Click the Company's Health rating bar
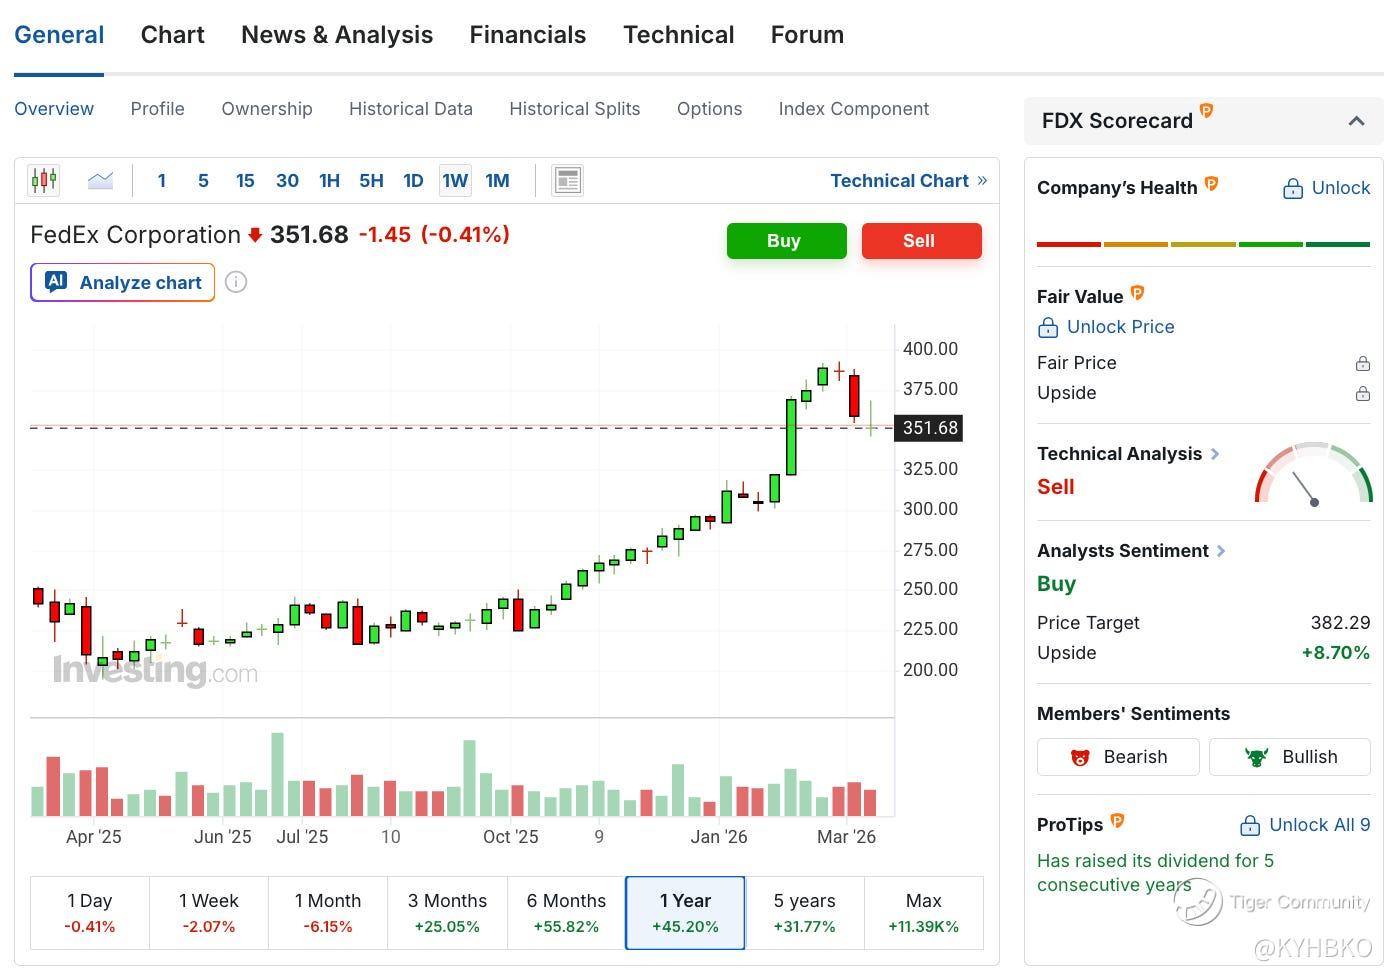This screenshot has height=980, width=1400. coord(1204,244)
